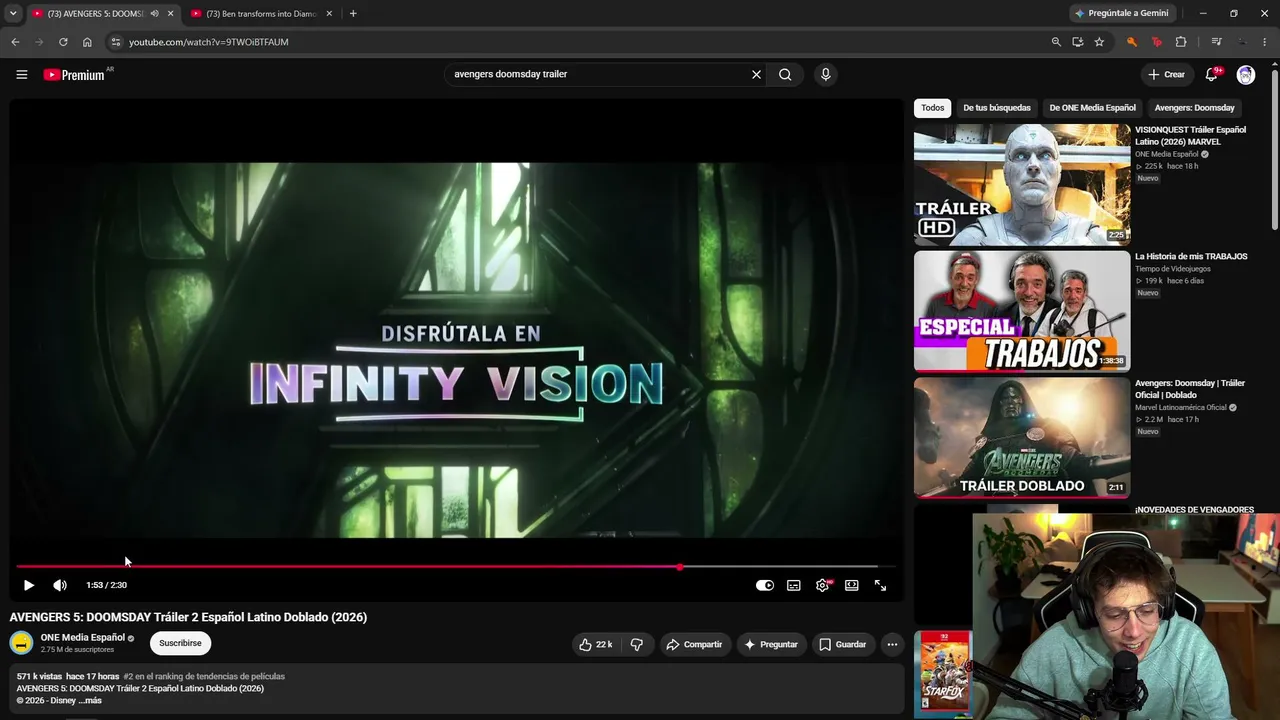
Task: Bookmark this page with the star
Action: tap(1099, 42)
